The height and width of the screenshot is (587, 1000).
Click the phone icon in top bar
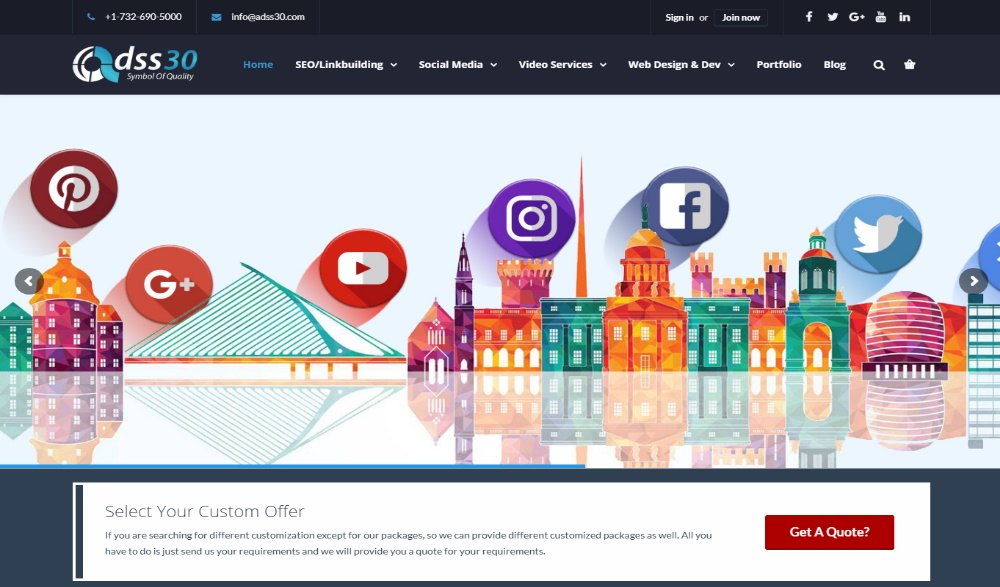(91, 17)
